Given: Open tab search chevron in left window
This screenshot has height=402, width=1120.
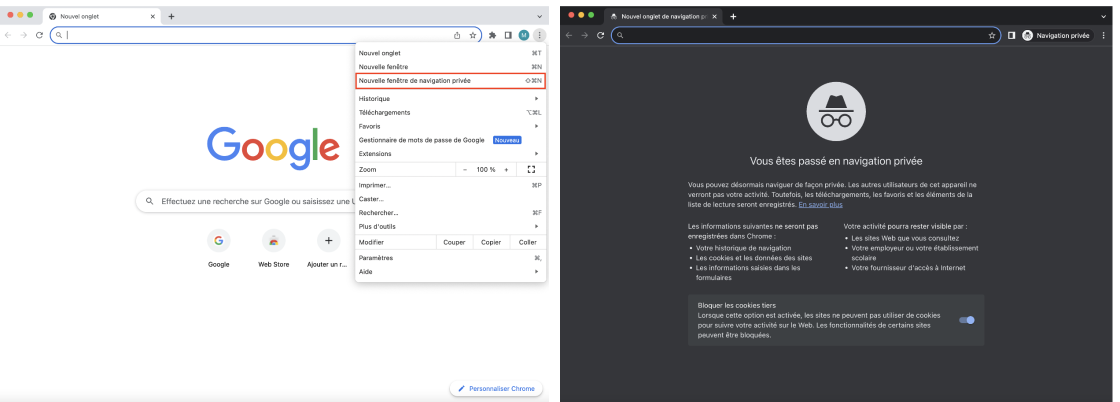Looking at the screenshot, I should (x=539, y=16).
